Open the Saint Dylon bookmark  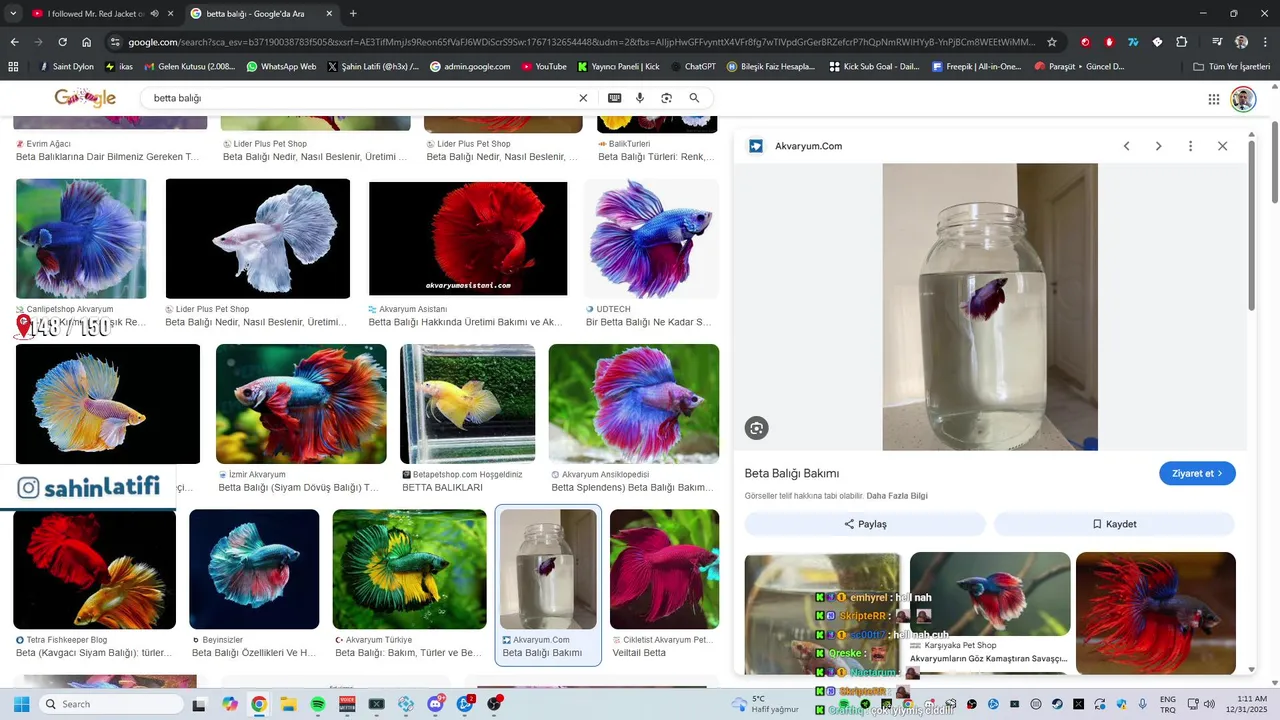click(67, 67)
